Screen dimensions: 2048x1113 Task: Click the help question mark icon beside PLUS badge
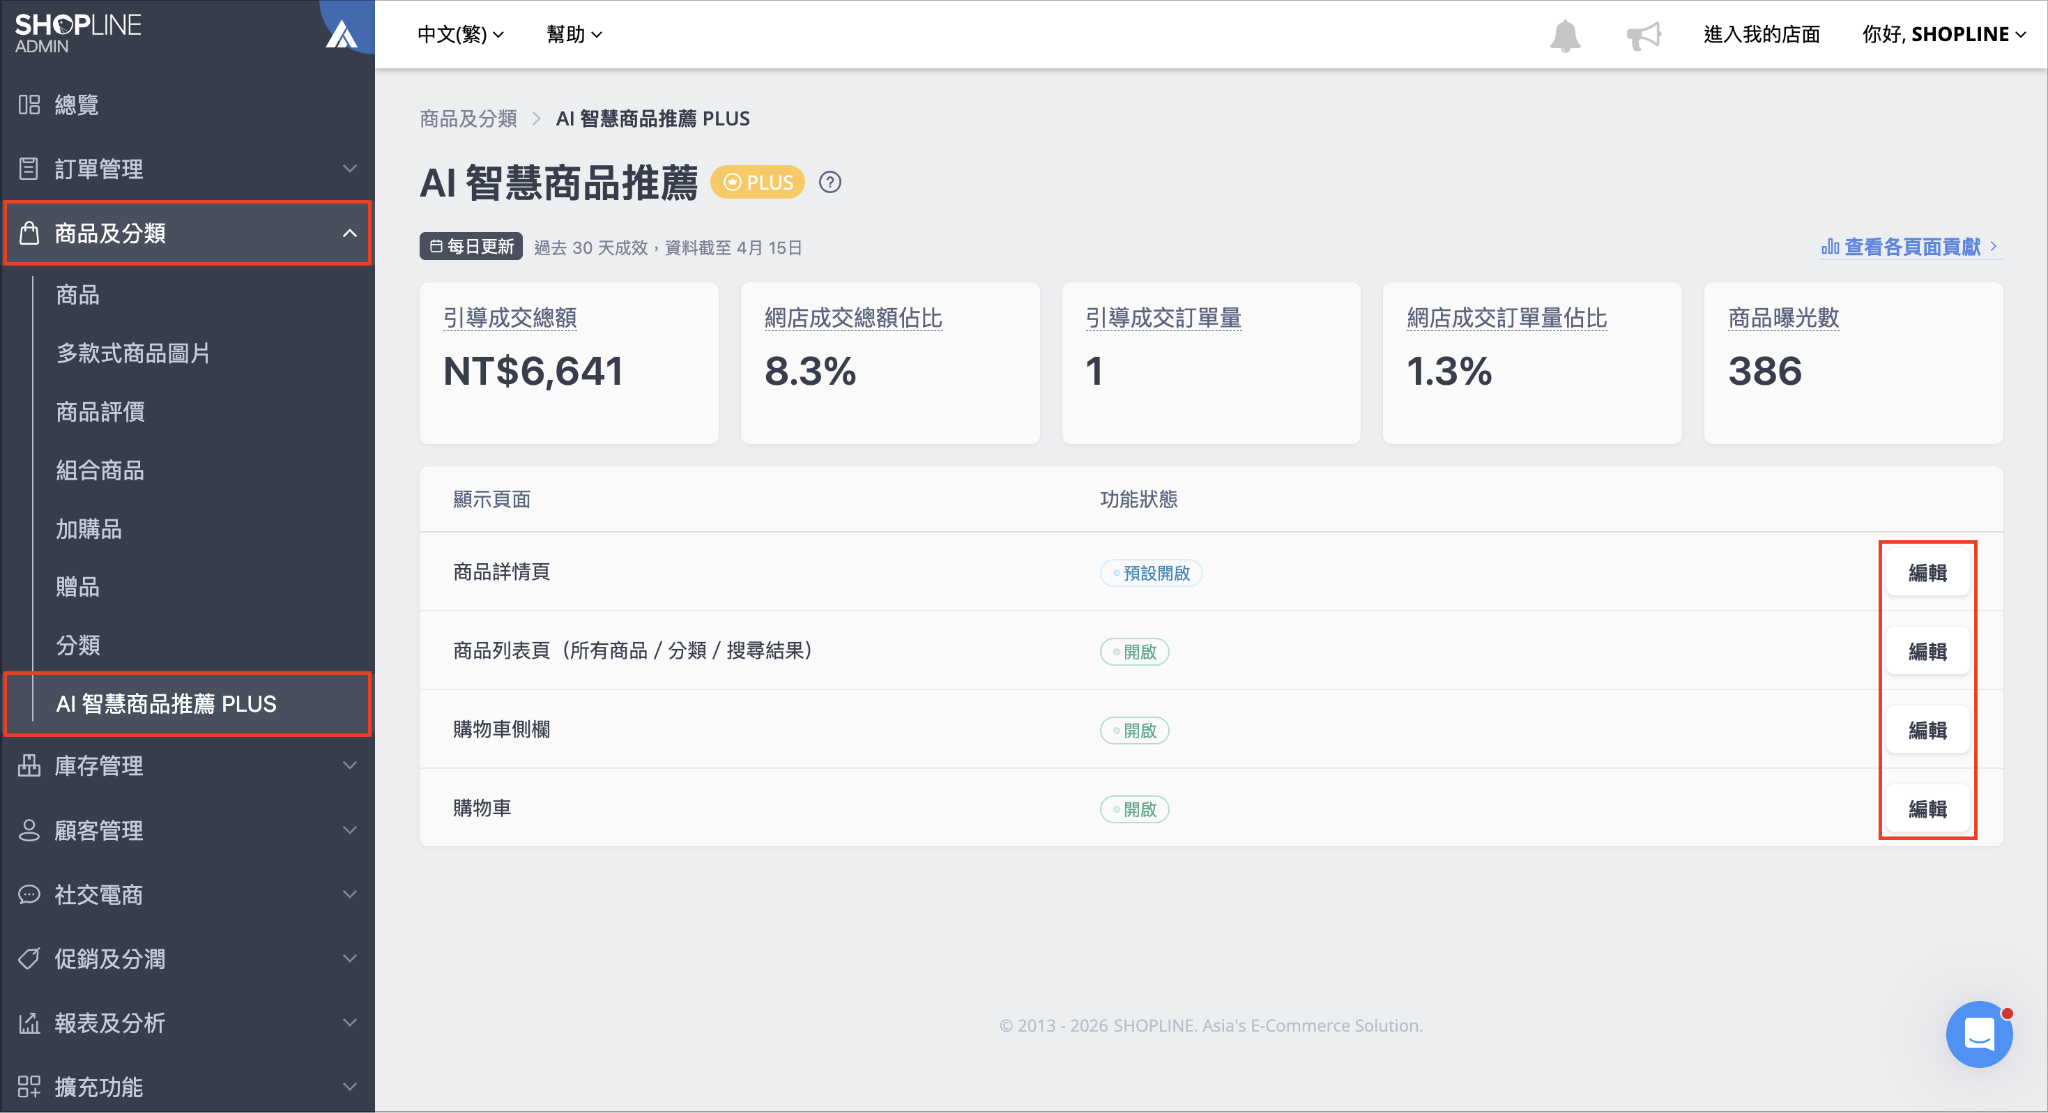click(830, 182)
